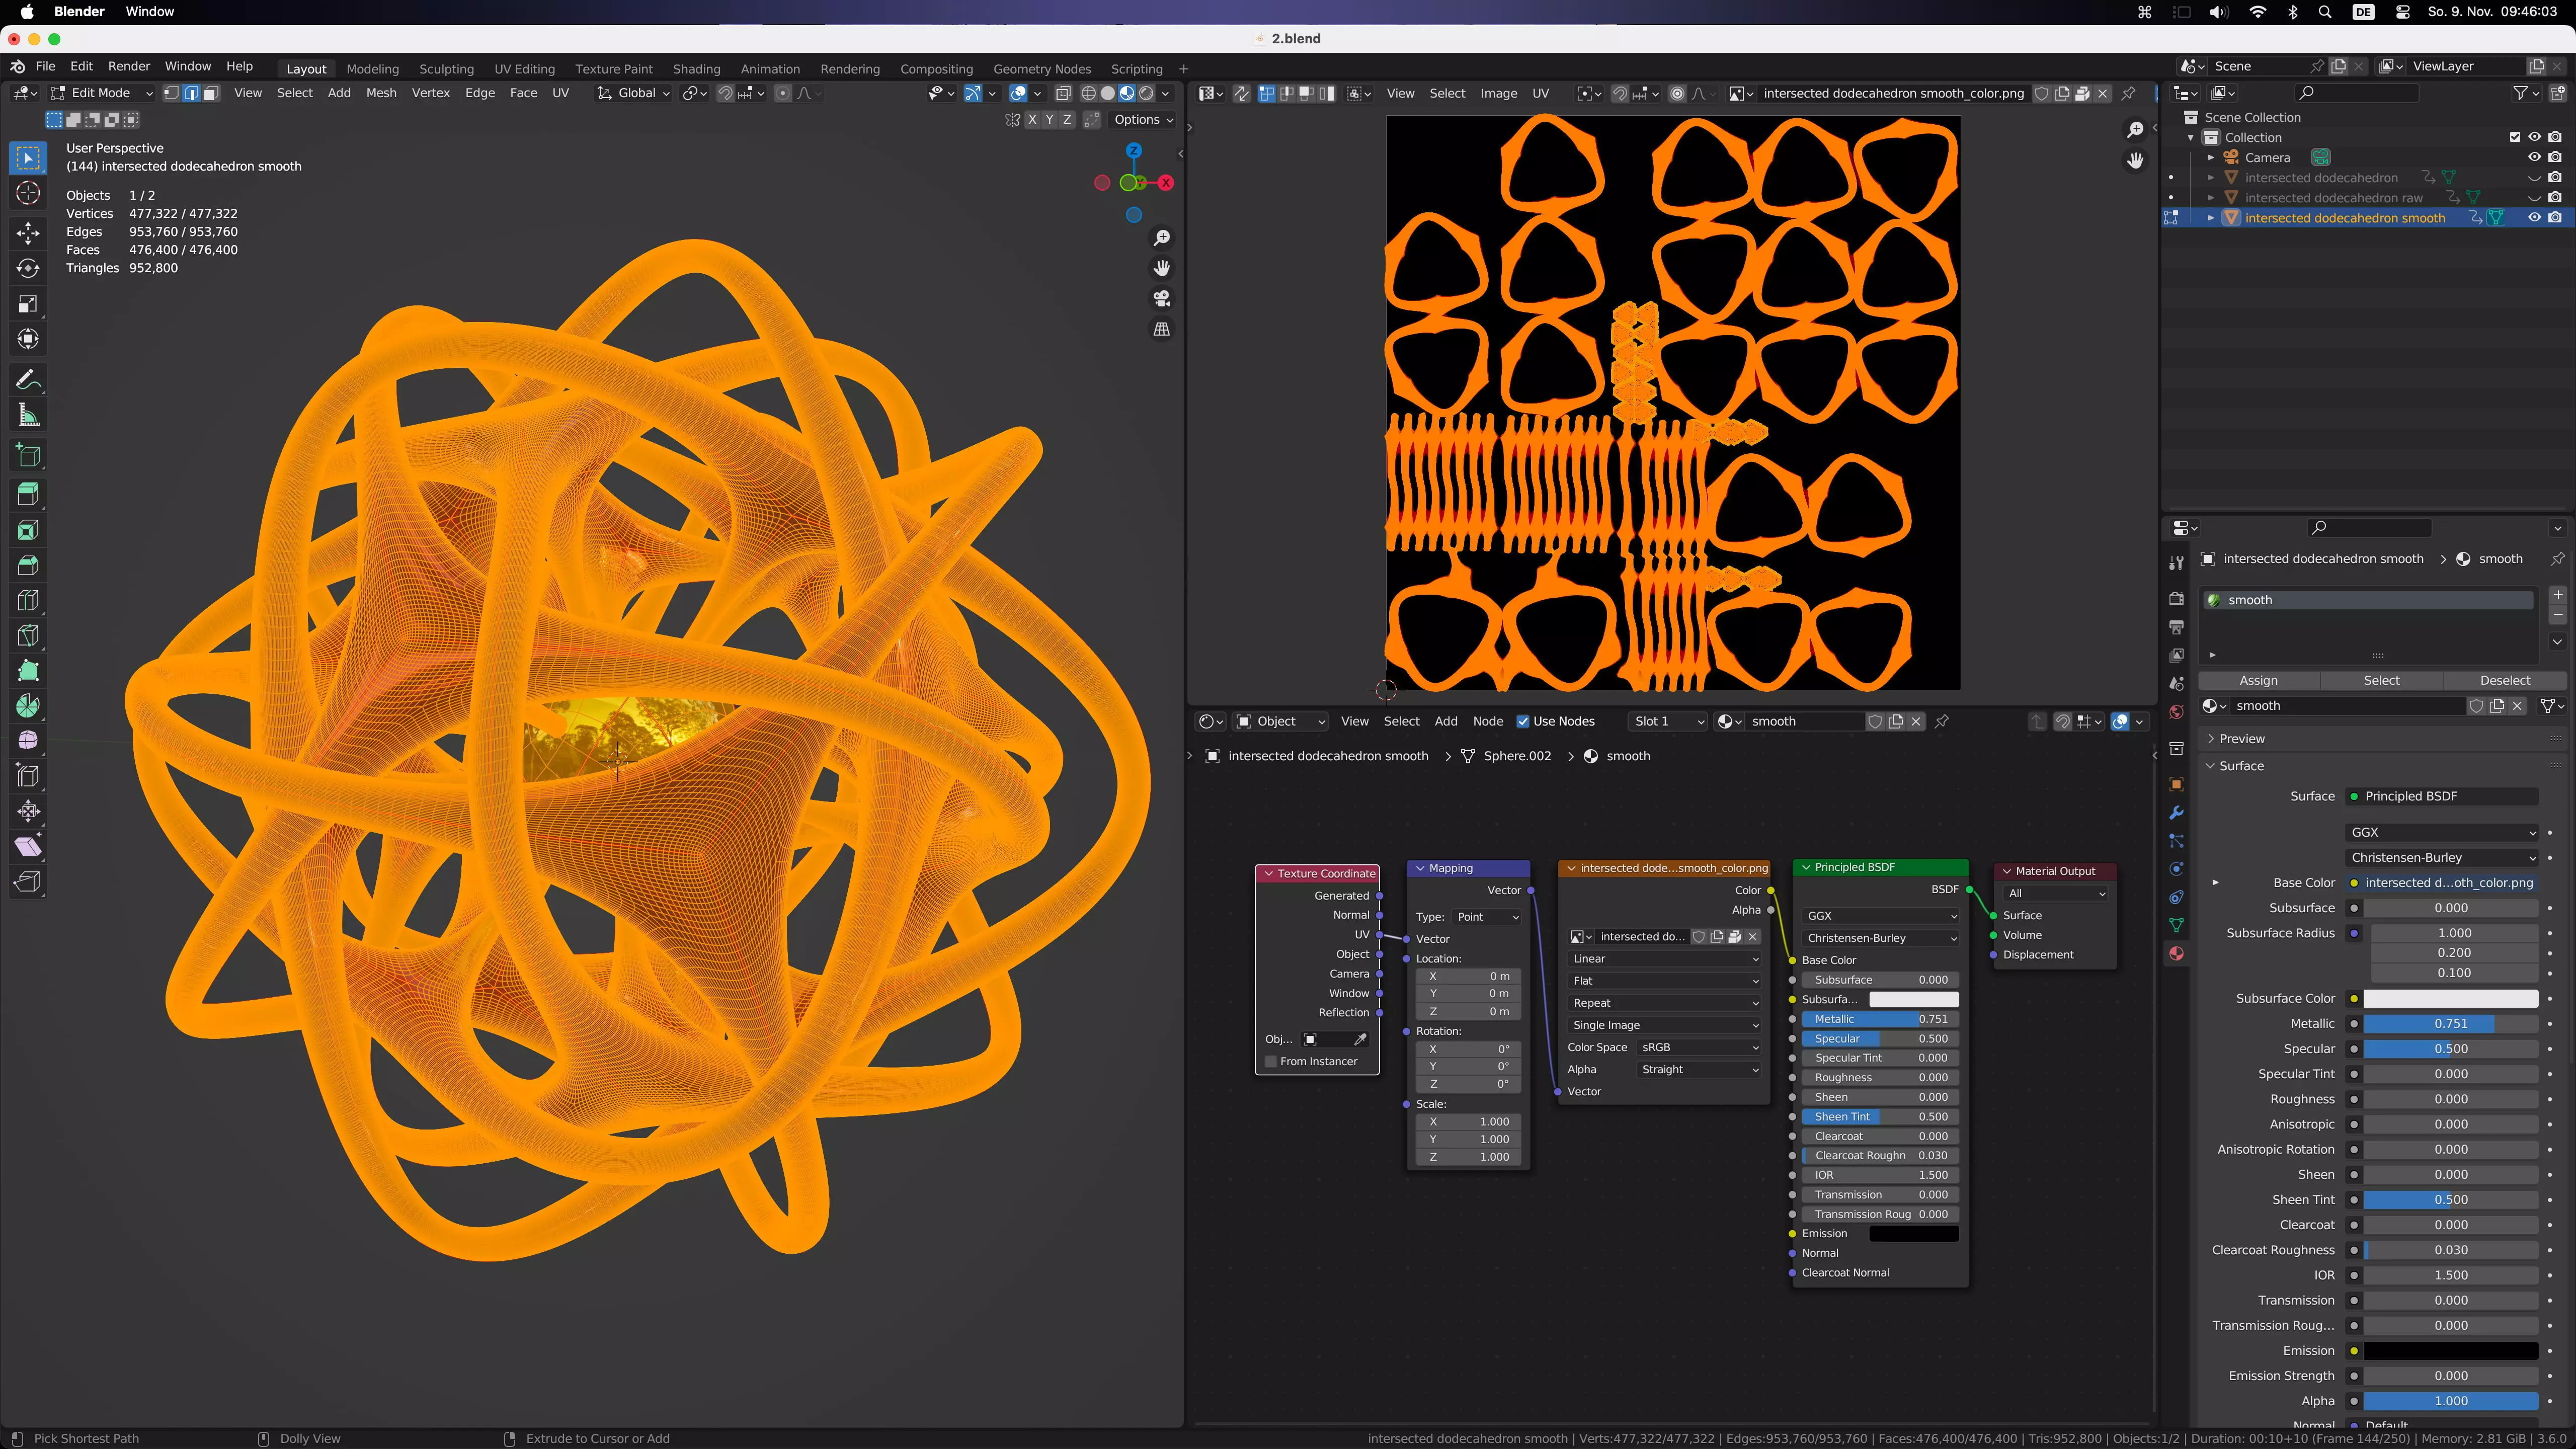2576x1449 pixels.
Task: Select the Measure tool
Action: tap(28, 416)
